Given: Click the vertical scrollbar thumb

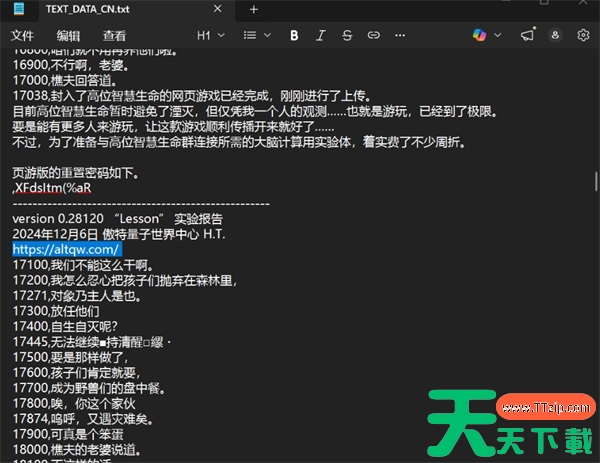Looking at the screenshot, I should pyautogui.click(x=596, y=181).
